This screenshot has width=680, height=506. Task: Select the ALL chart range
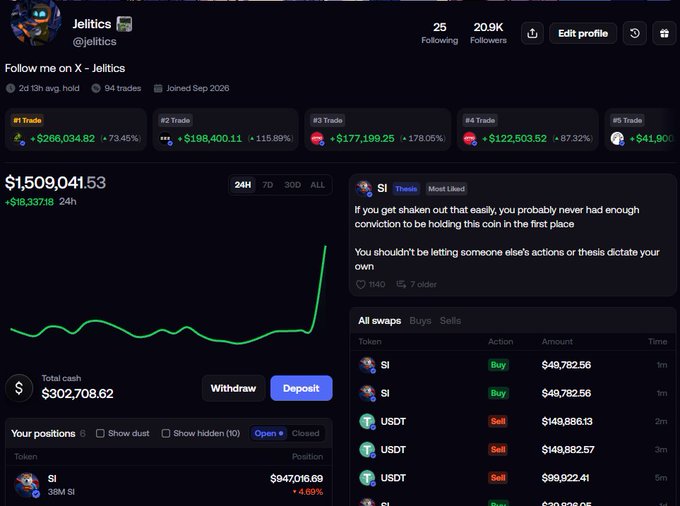pyautogui.click(x=317, y=185)
